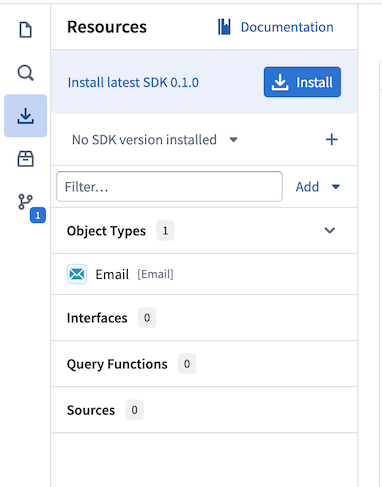Click the Documentation book icon
Viewport: 382px width, 487px height.
224,27
